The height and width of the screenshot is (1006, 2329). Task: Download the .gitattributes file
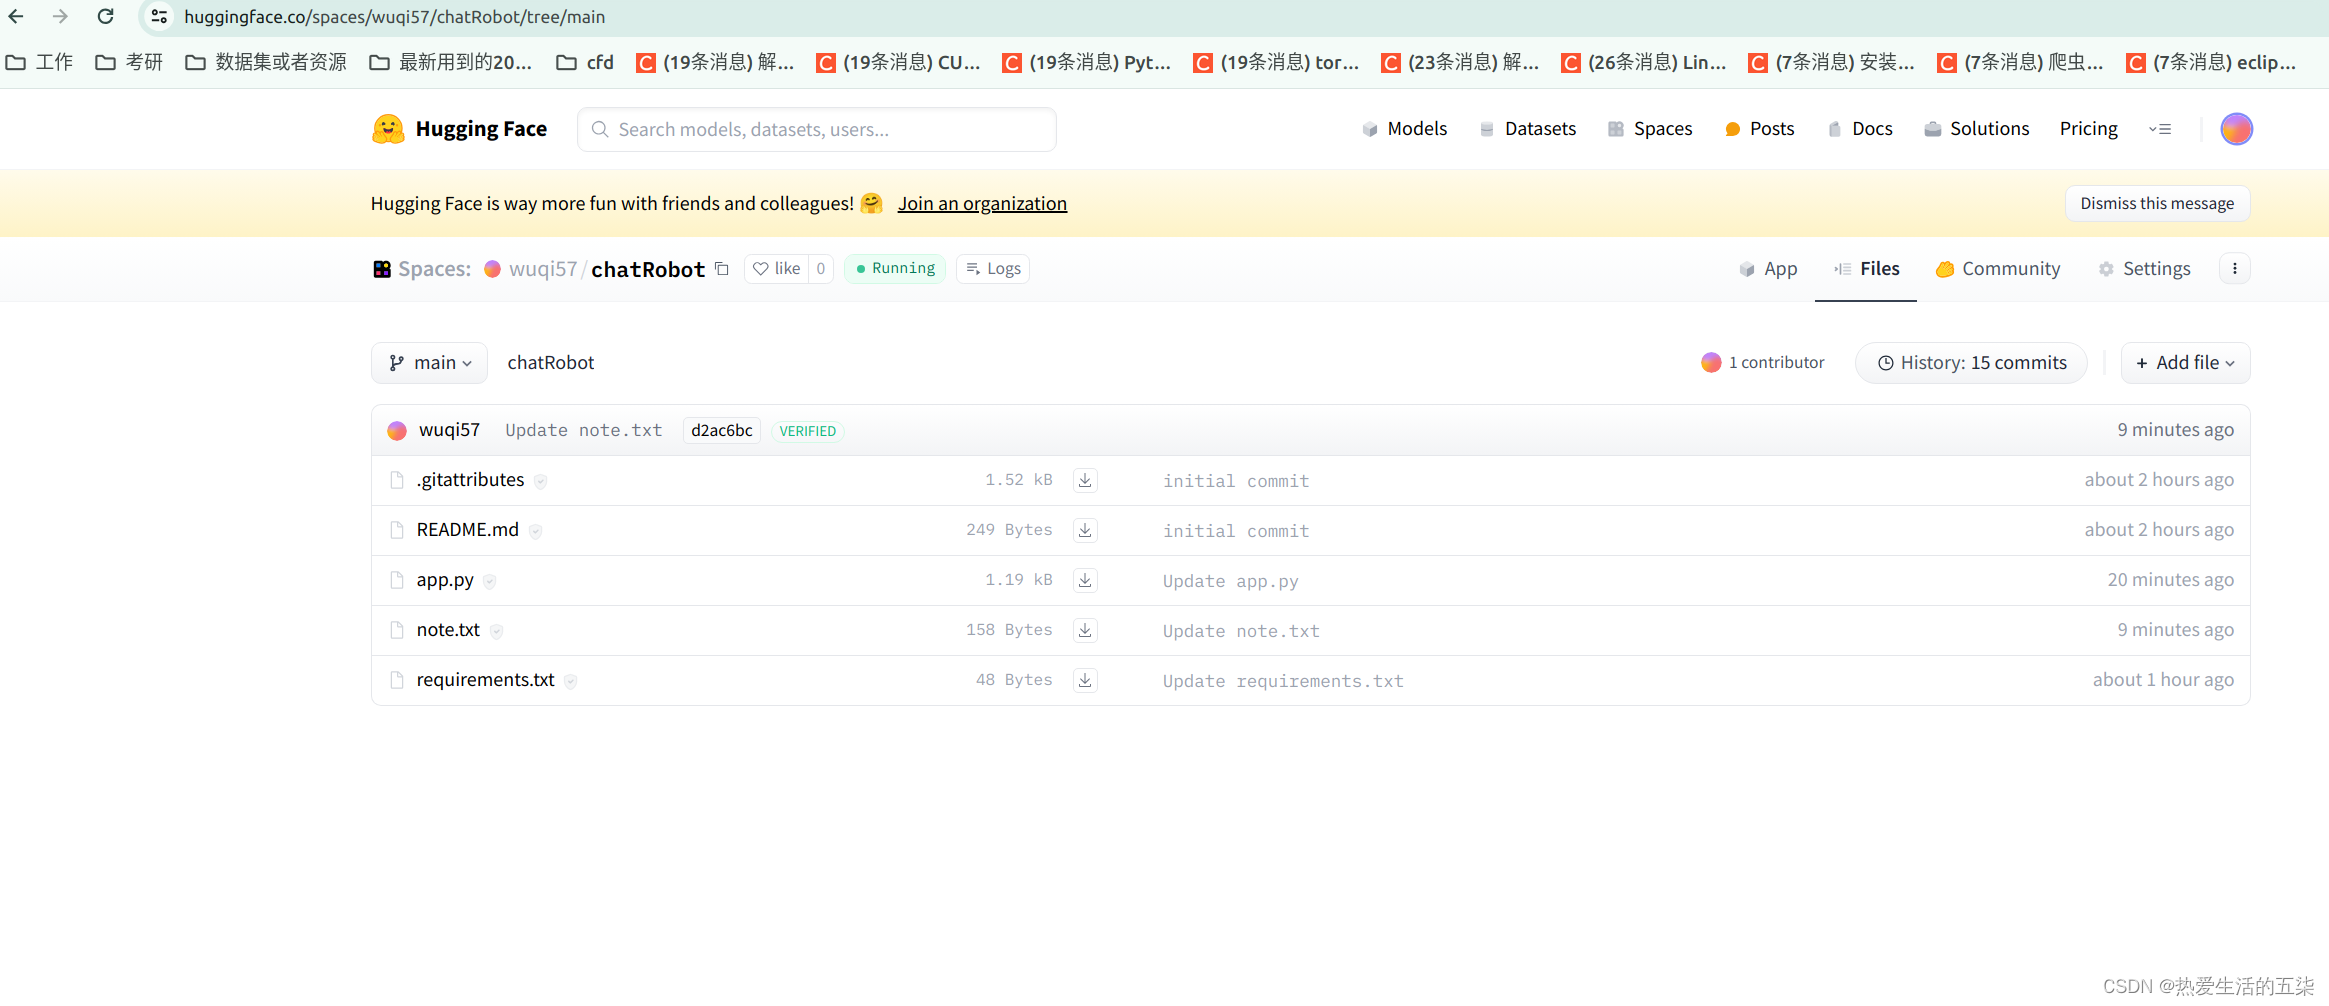(x=1085, y=480)
